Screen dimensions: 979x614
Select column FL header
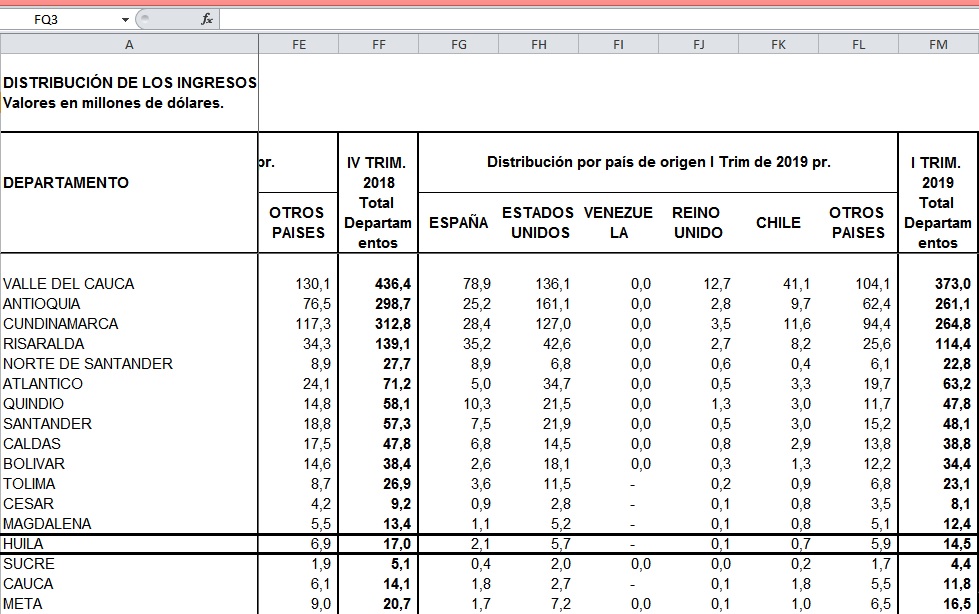858,44
